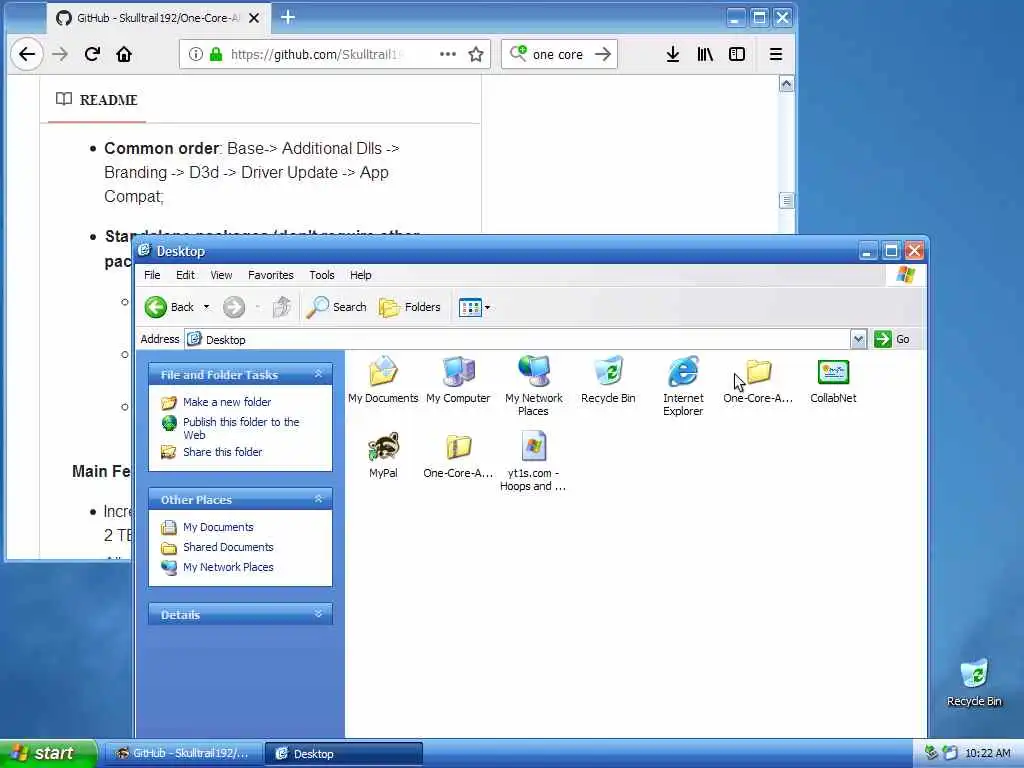Open My Computer icon in Desktop window

pyautogui.click(x=458, y=379)
